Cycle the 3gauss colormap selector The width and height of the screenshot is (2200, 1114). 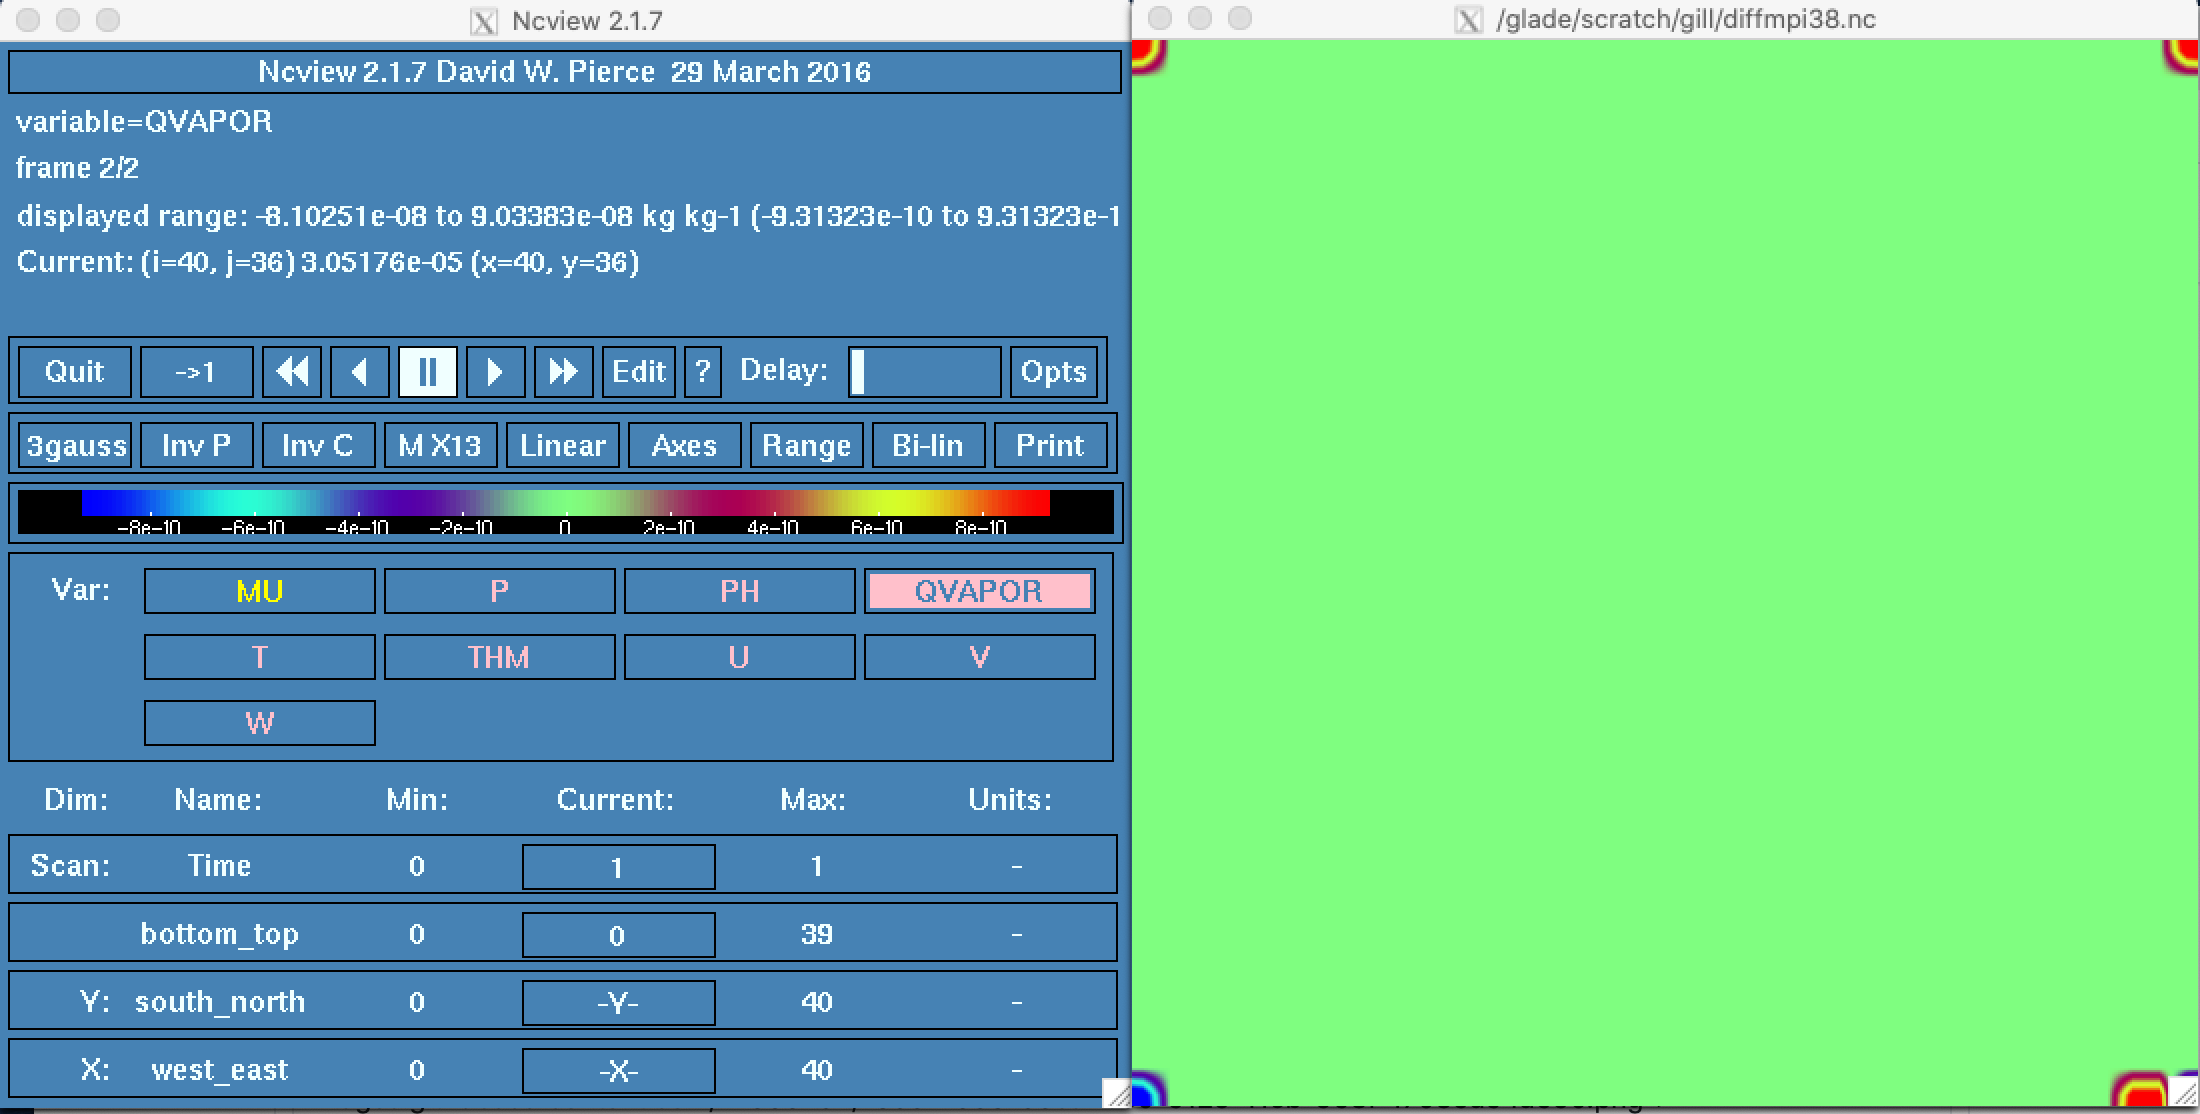click(76, 445)
